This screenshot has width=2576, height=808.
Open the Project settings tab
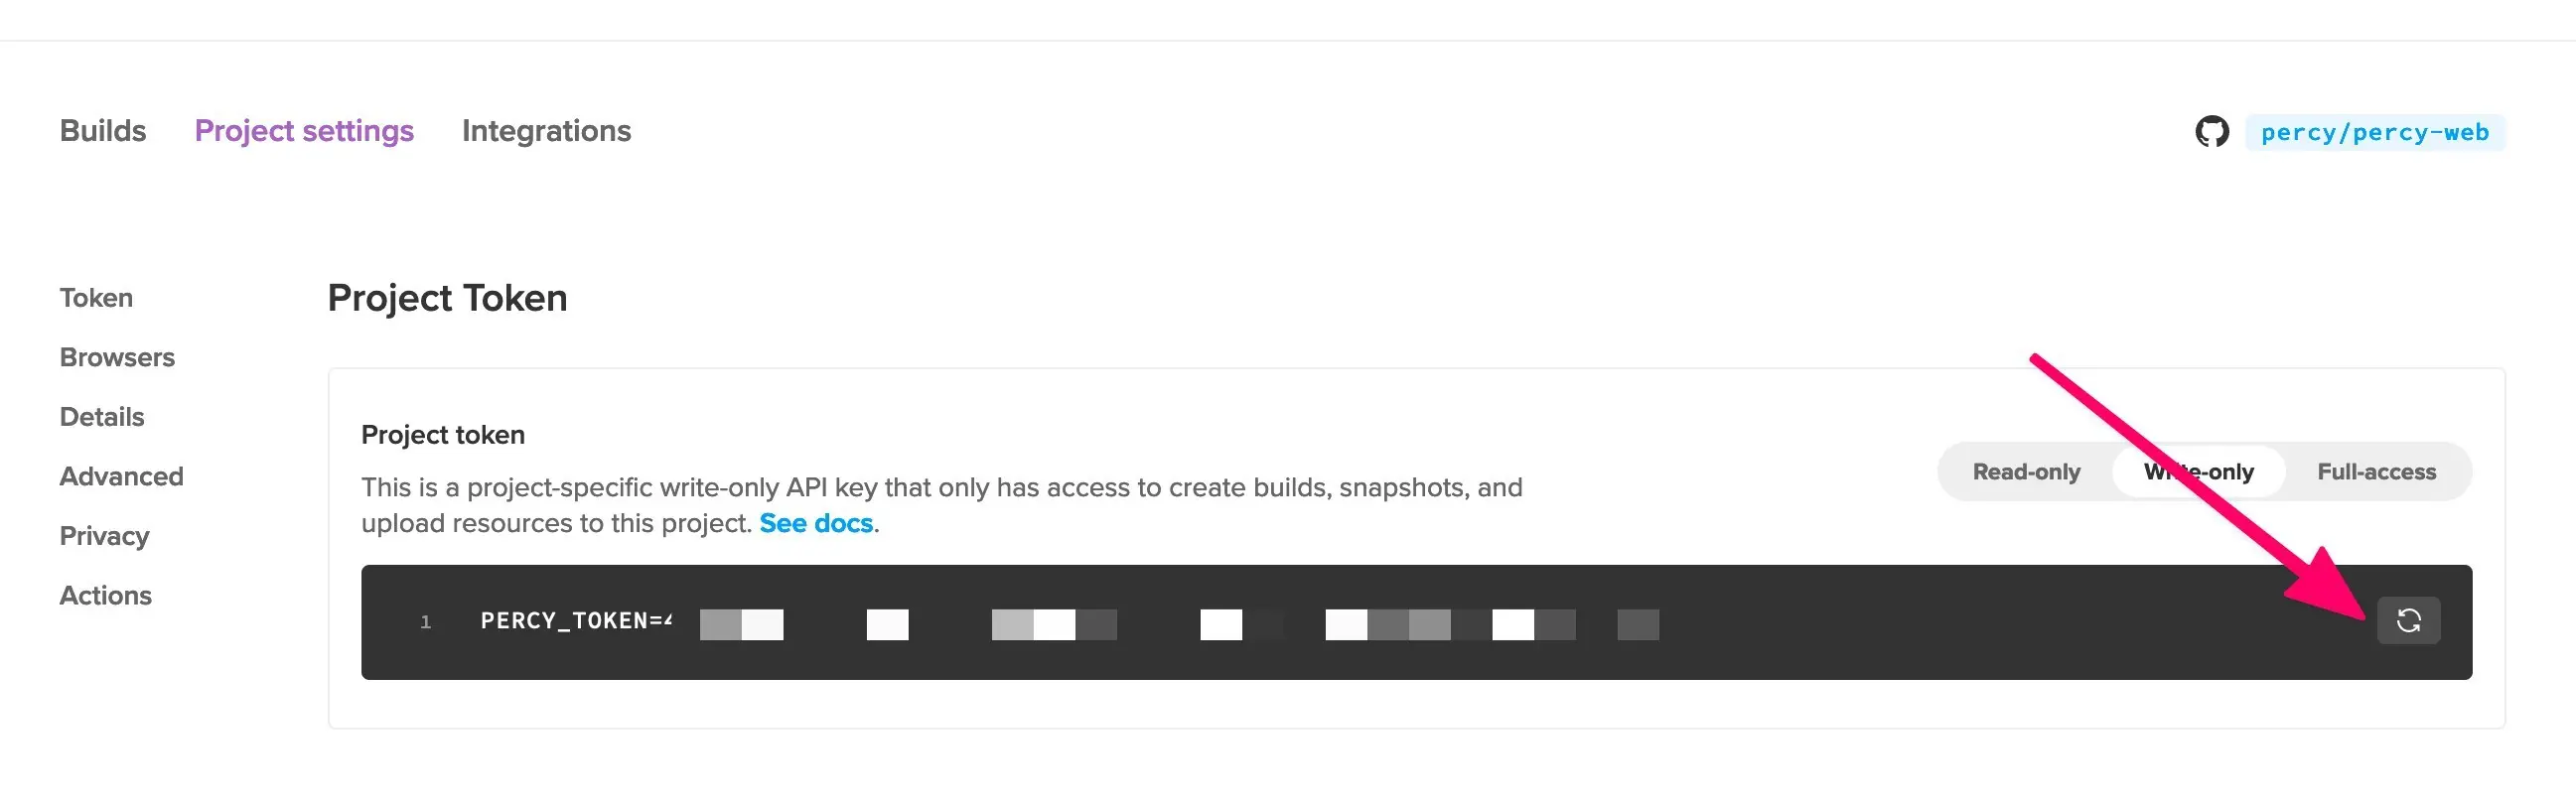pos(304,131)
